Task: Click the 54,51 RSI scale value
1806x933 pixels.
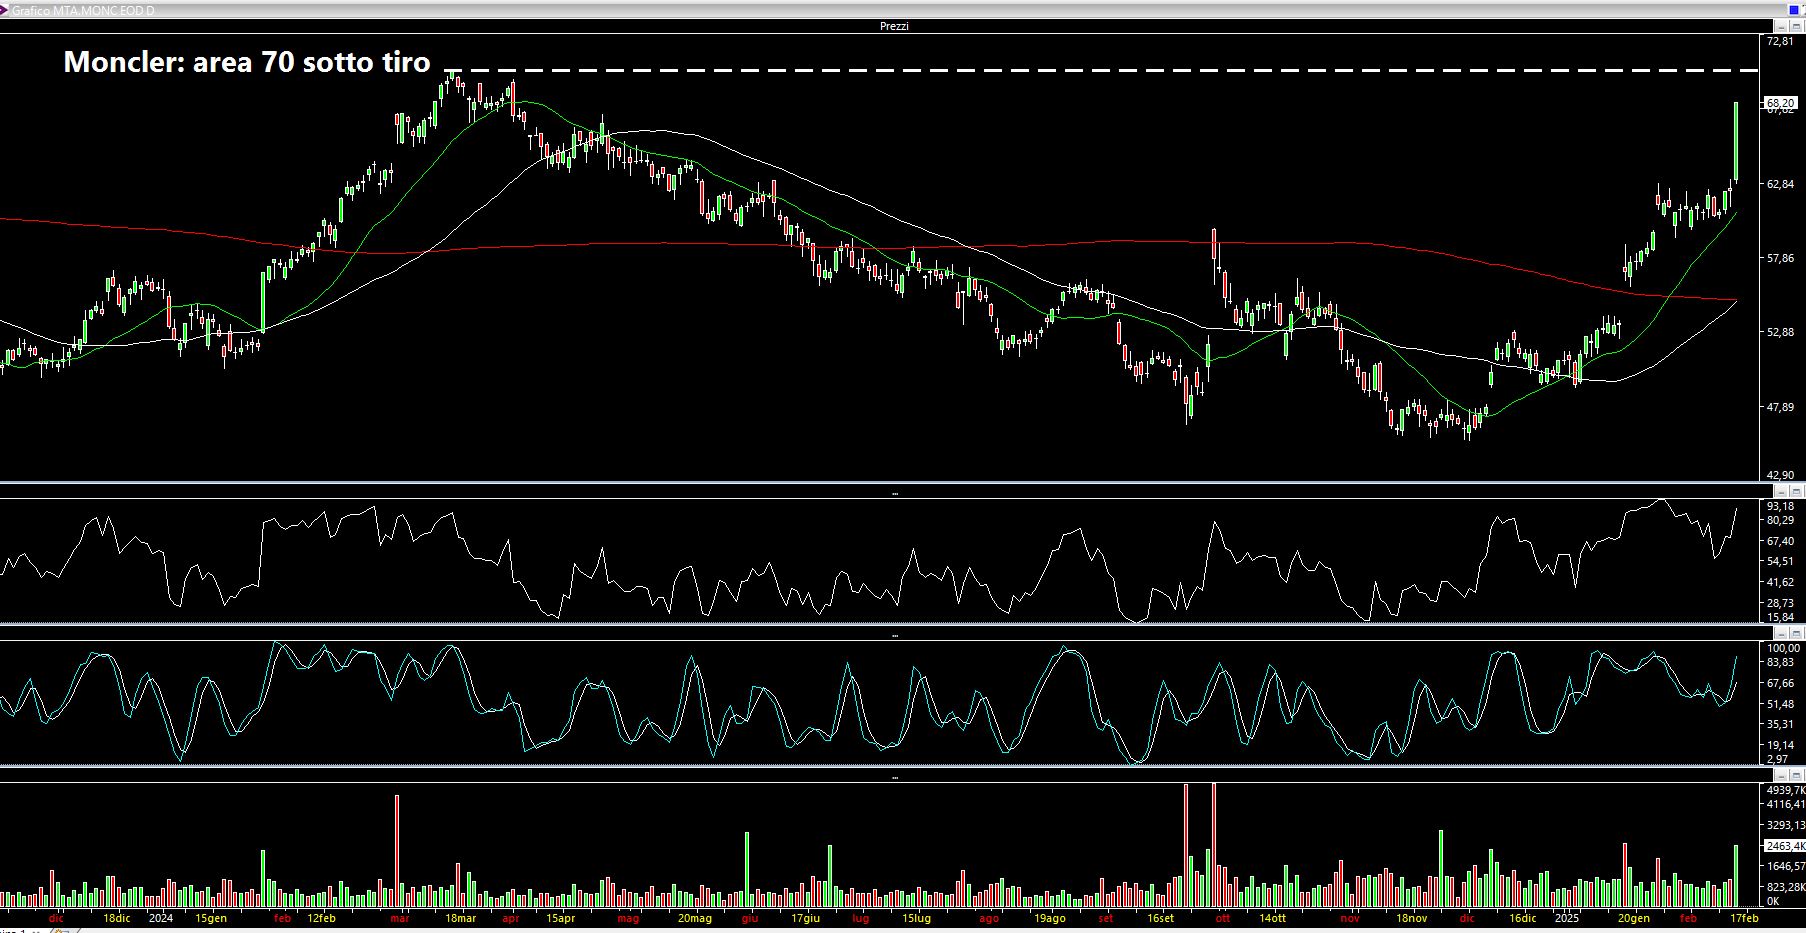Action: [x=1780, y=562]
